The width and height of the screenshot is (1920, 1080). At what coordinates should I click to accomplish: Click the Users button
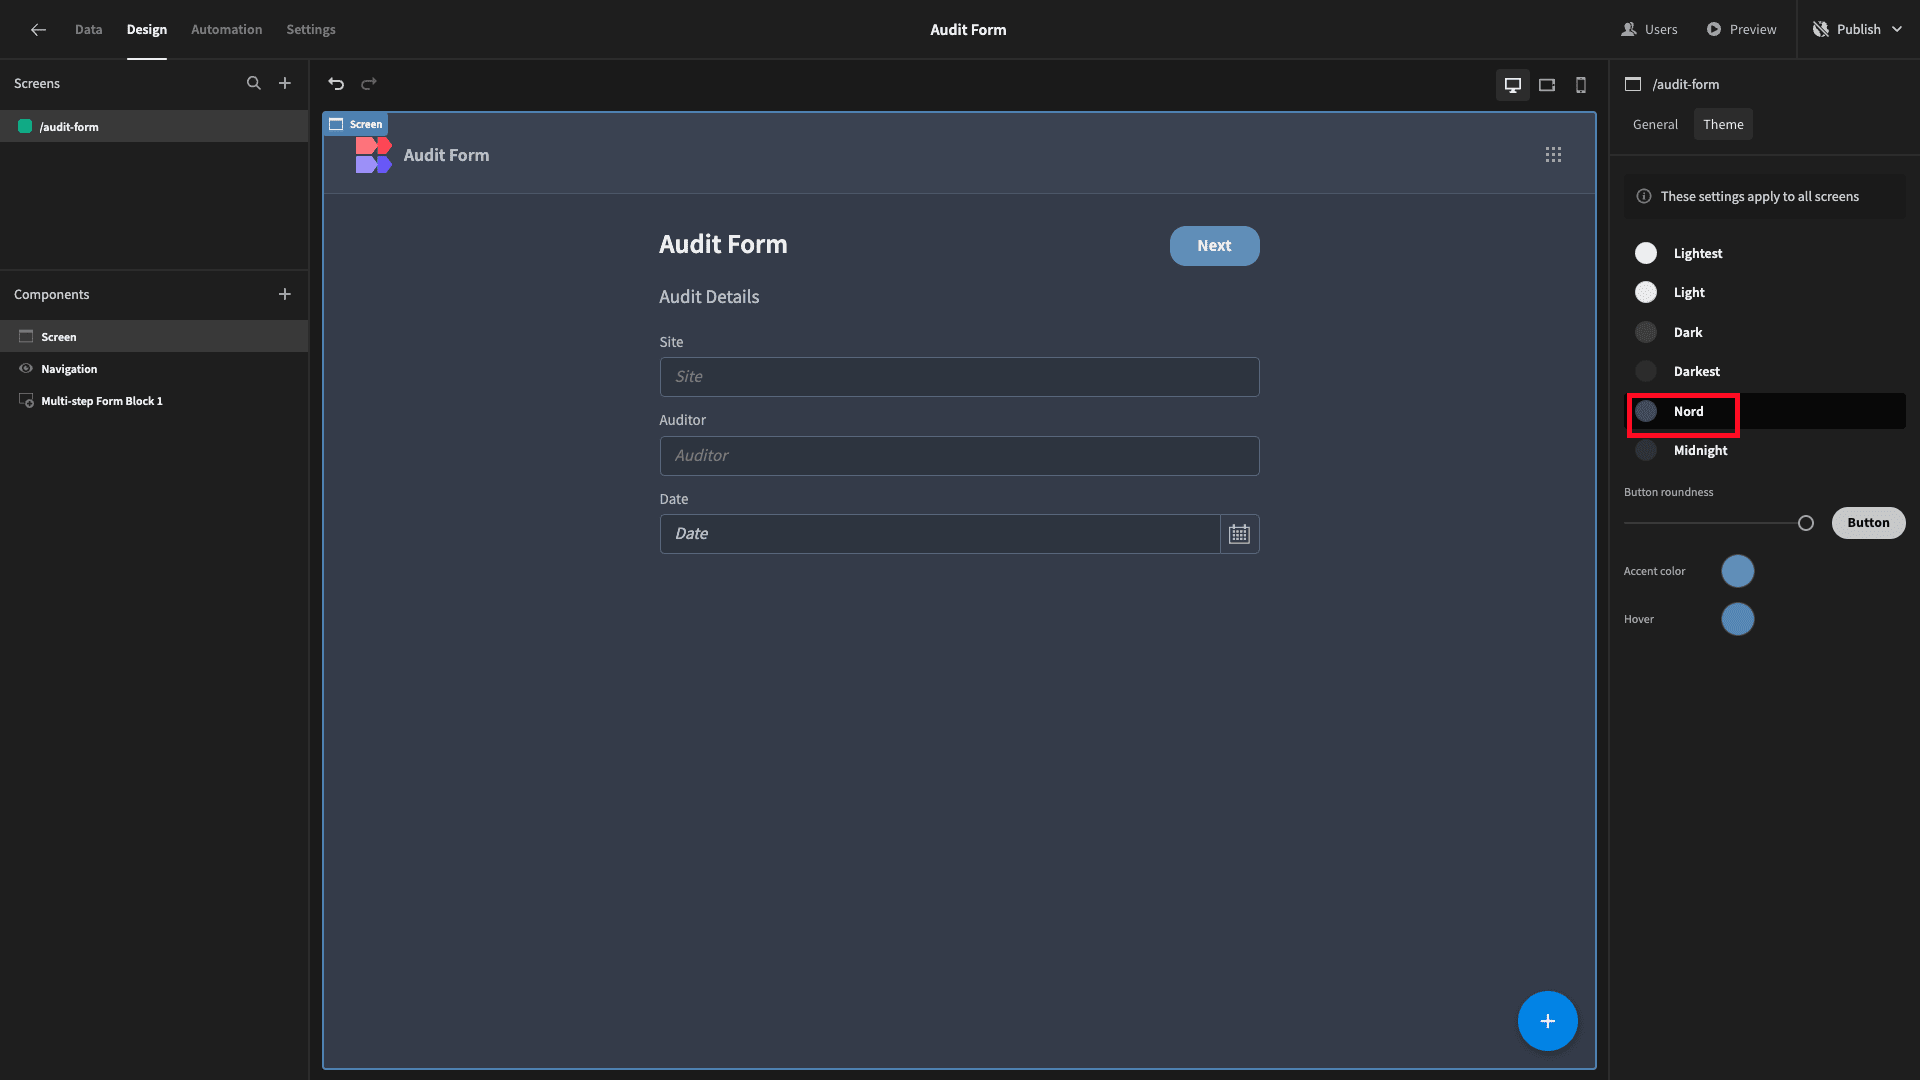coord(1649,30)
